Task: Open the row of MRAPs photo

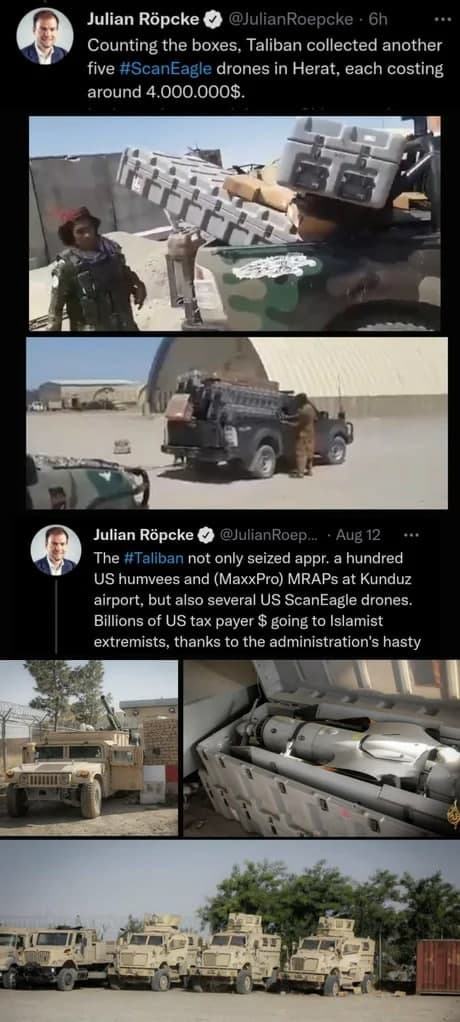Action: tap(230, 931)
